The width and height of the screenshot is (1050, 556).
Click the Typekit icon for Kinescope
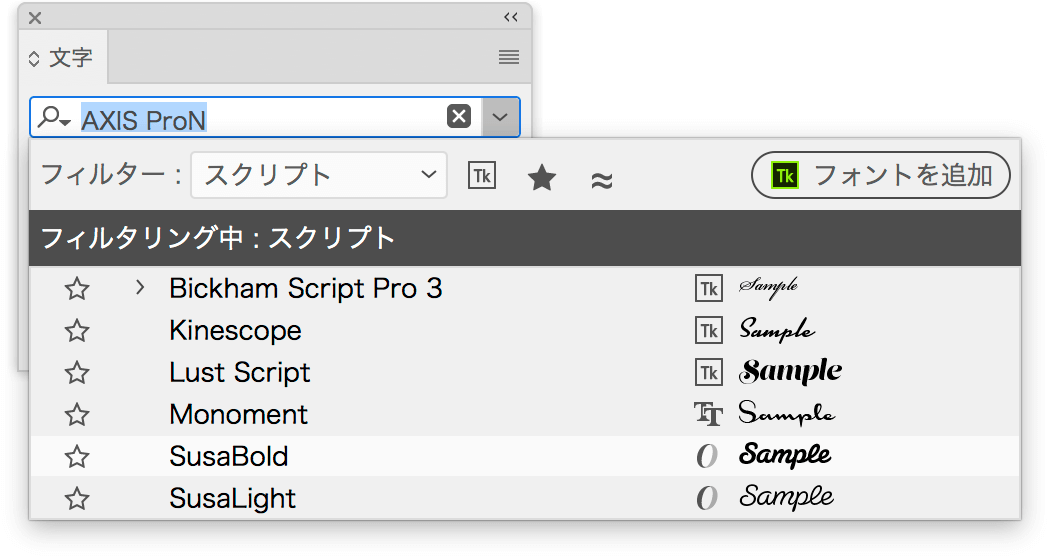(708, 330)
